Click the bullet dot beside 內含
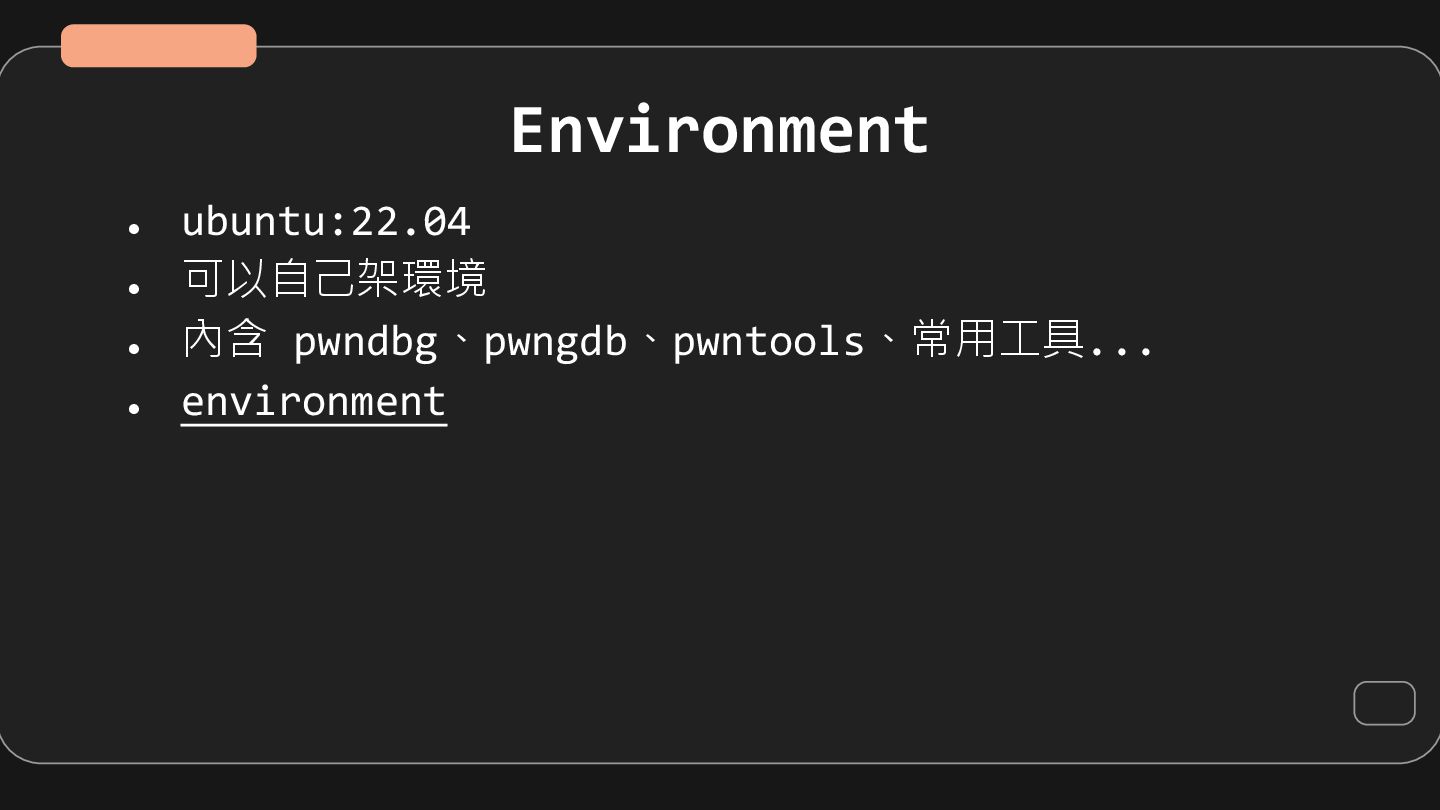Viewport: 1440px width, 810px height. tap(134, 348)
